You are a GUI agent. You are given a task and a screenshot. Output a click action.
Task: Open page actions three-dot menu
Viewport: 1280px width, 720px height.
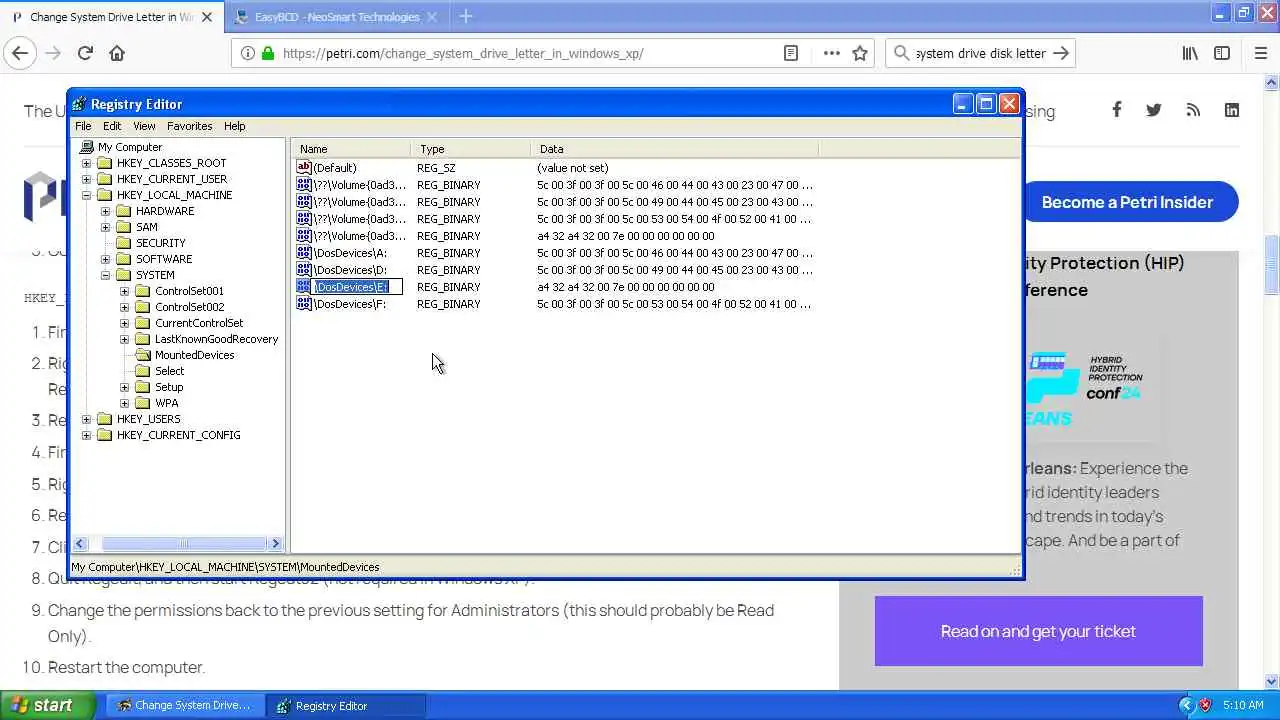(832, 53)
